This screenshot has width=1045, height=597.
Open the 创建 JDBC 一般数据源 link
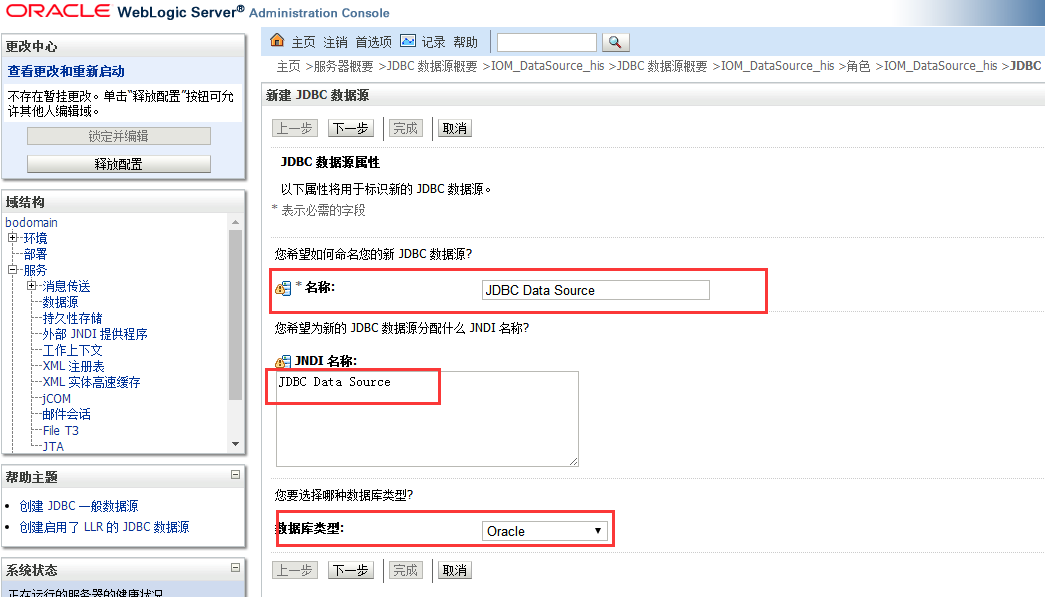pos(78,505)
